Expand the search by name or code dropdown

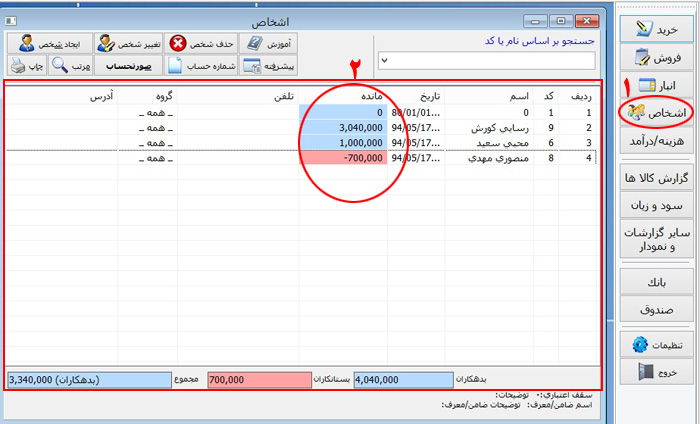click(386, 62)
